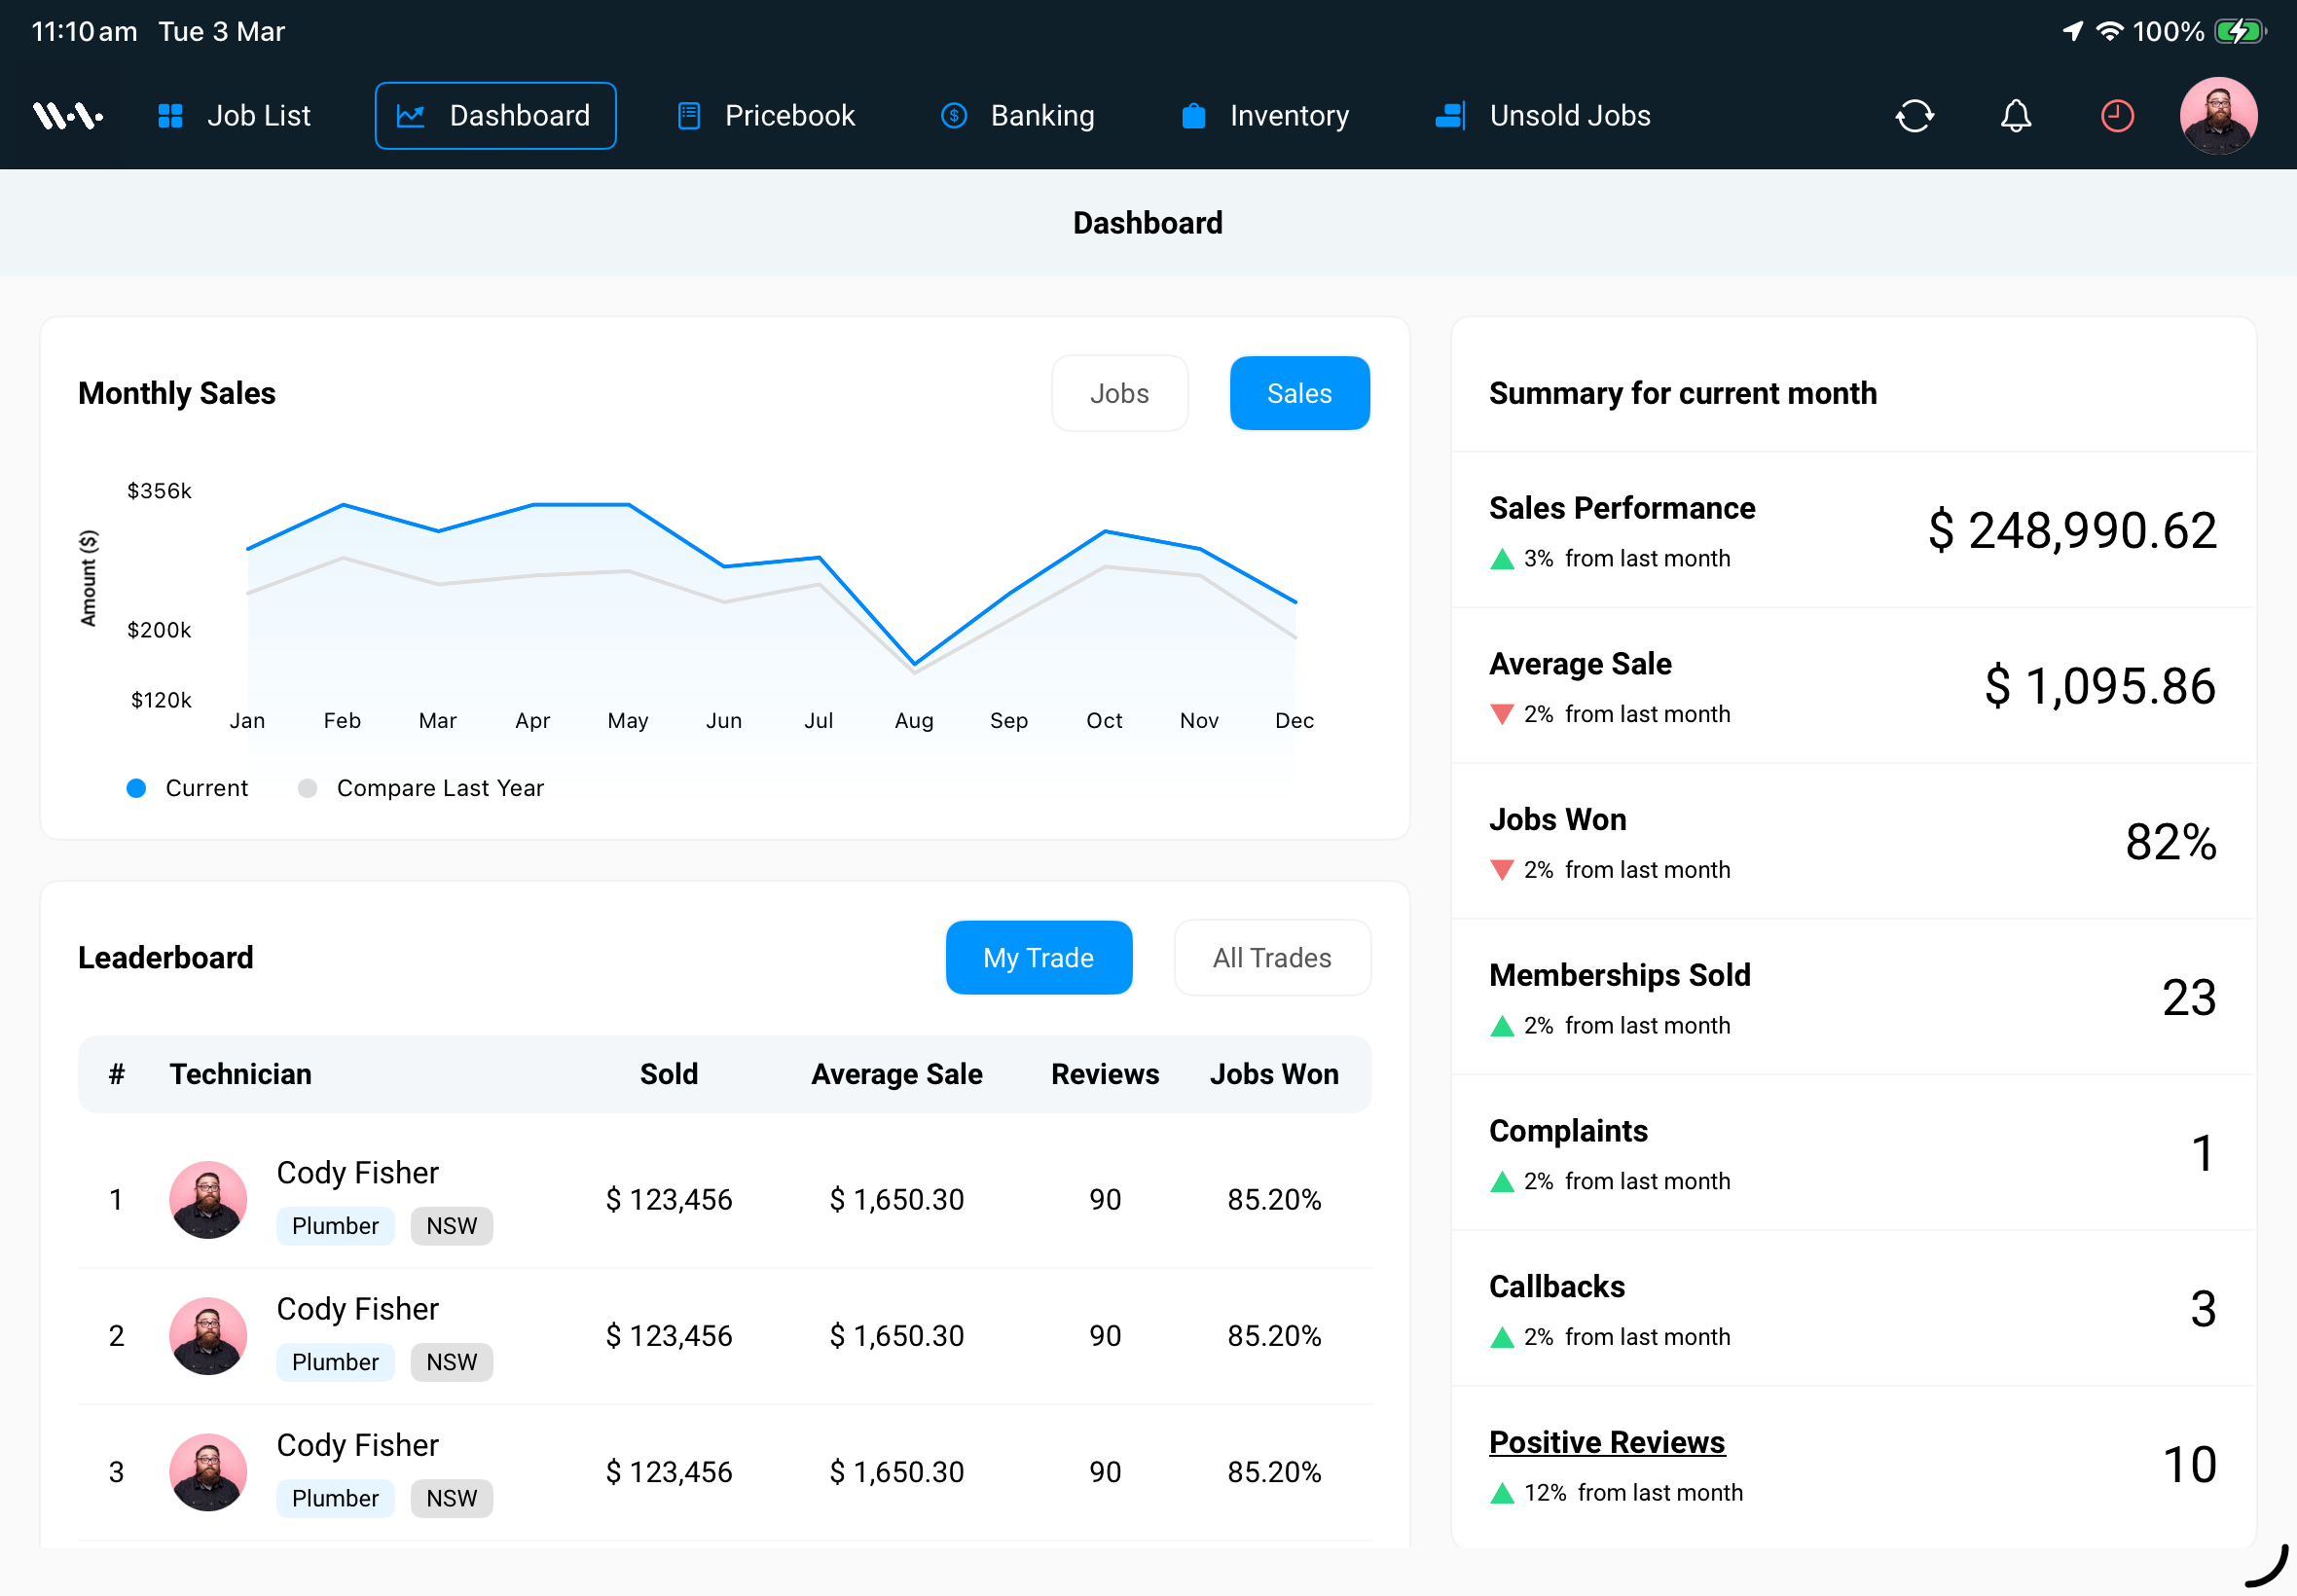Screen dimensions: 2297x1596
Task: Click the sync refresh icon
Action: click(1915, 115)
